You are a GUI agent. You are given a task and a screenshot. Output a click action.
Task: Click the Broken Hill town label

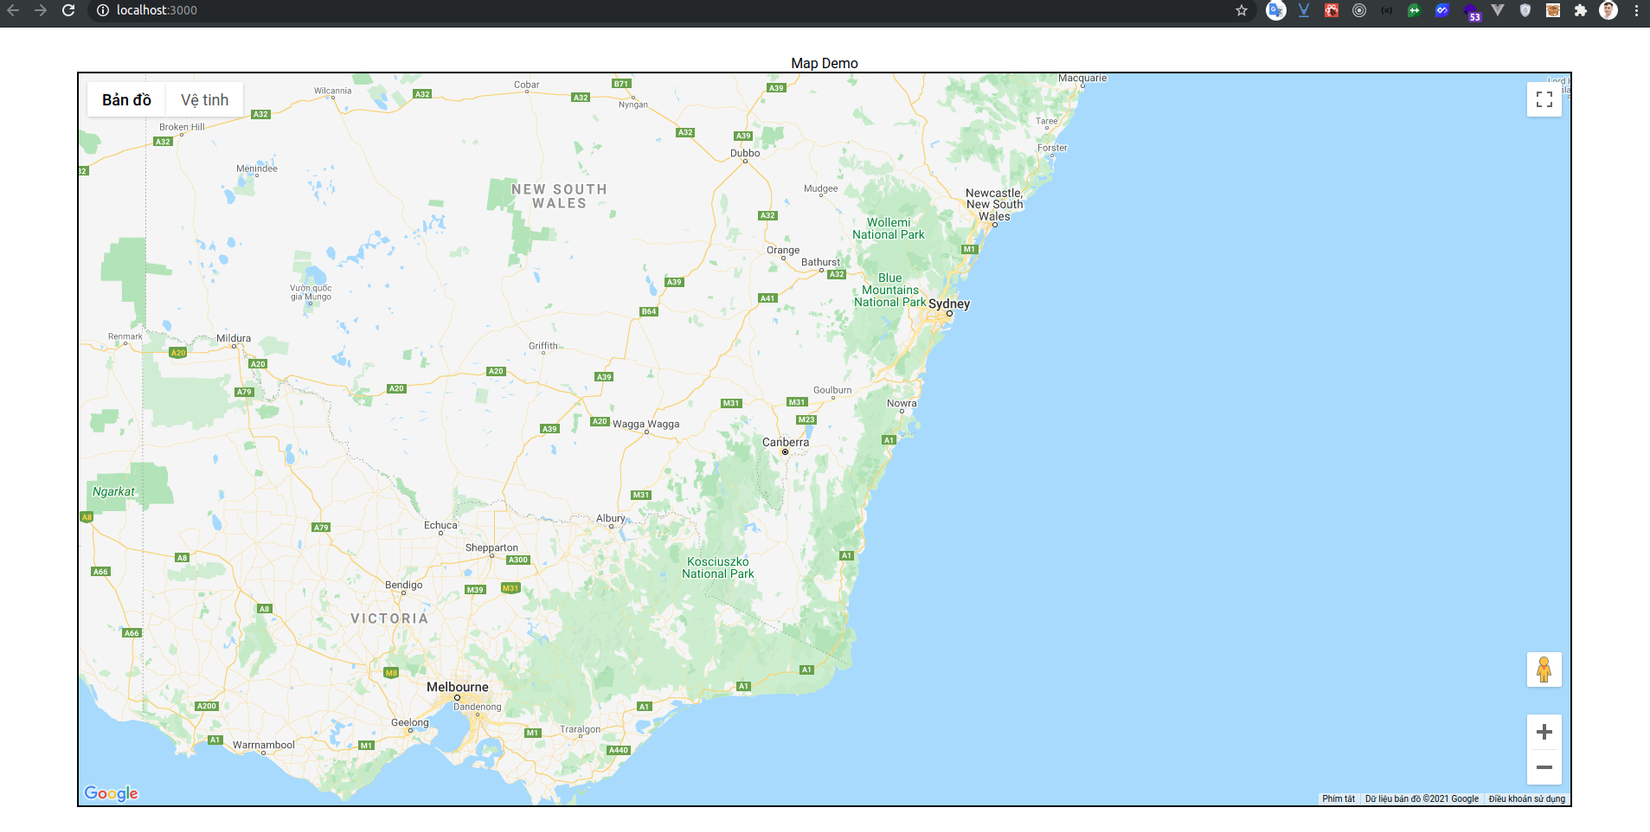click(182, 127)
